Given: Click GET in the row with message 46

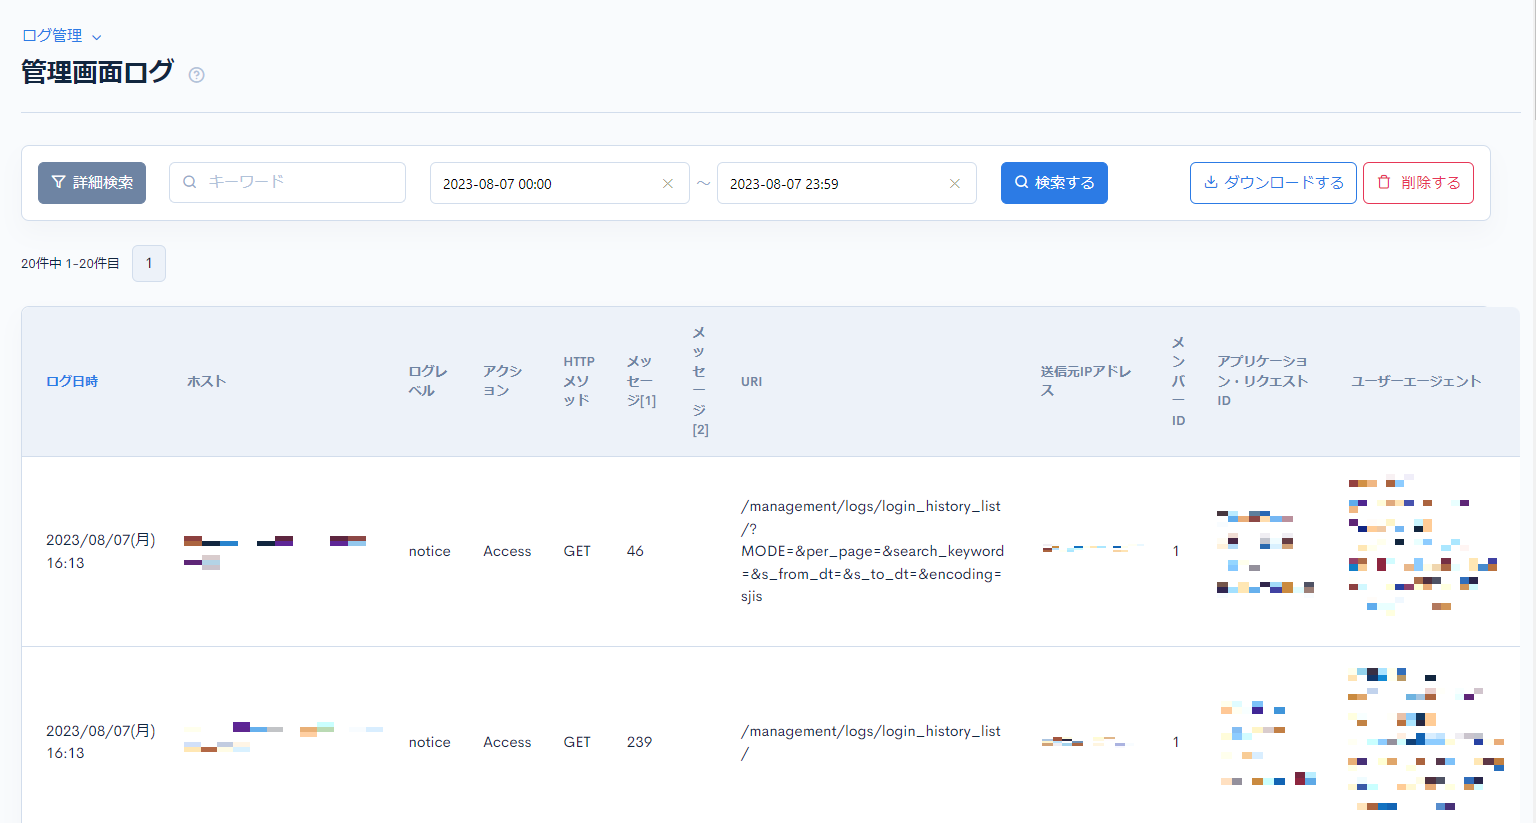Looking at the screenshot, I should coord(577,551).
